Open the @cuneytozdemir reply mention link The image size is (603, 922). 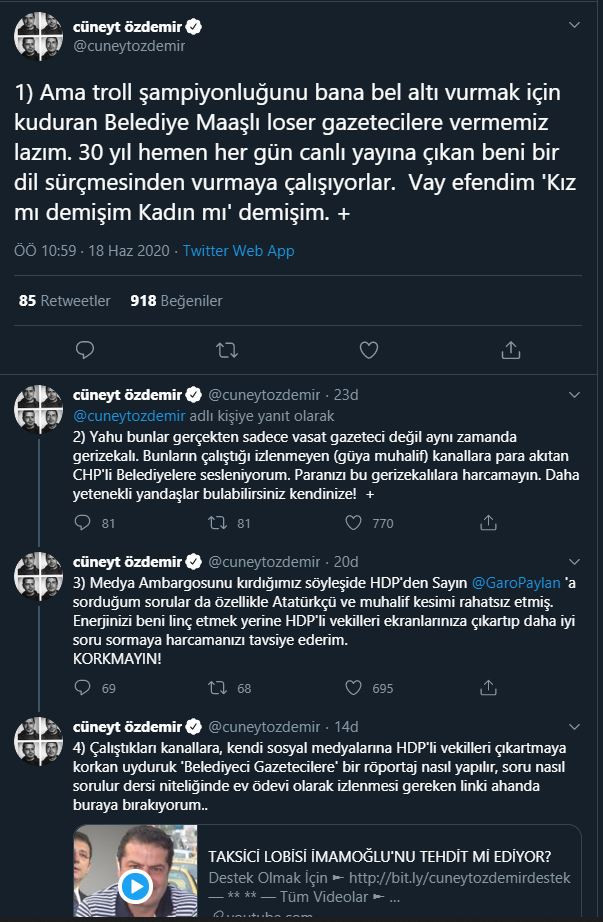[129, 416]
